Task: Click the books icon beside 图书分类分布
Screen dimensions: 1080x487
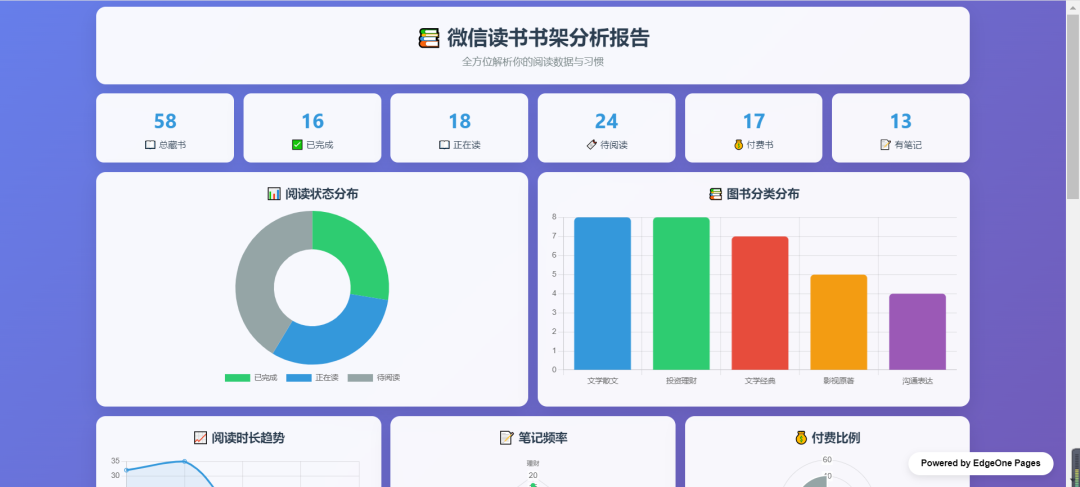Action: [x=716, y=194]
